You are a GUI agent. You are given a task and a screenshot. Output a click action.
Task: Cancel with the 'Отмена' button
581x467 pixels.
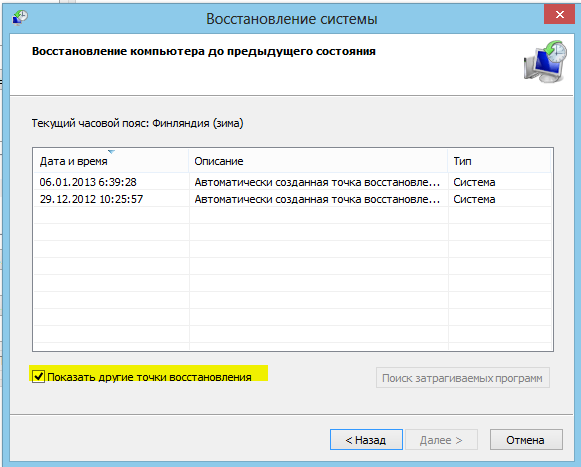point(526,440)
